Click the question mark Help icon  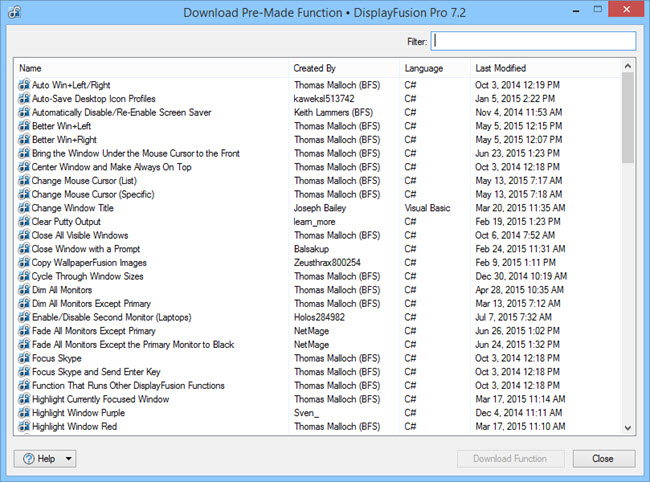tap(29, 459)
